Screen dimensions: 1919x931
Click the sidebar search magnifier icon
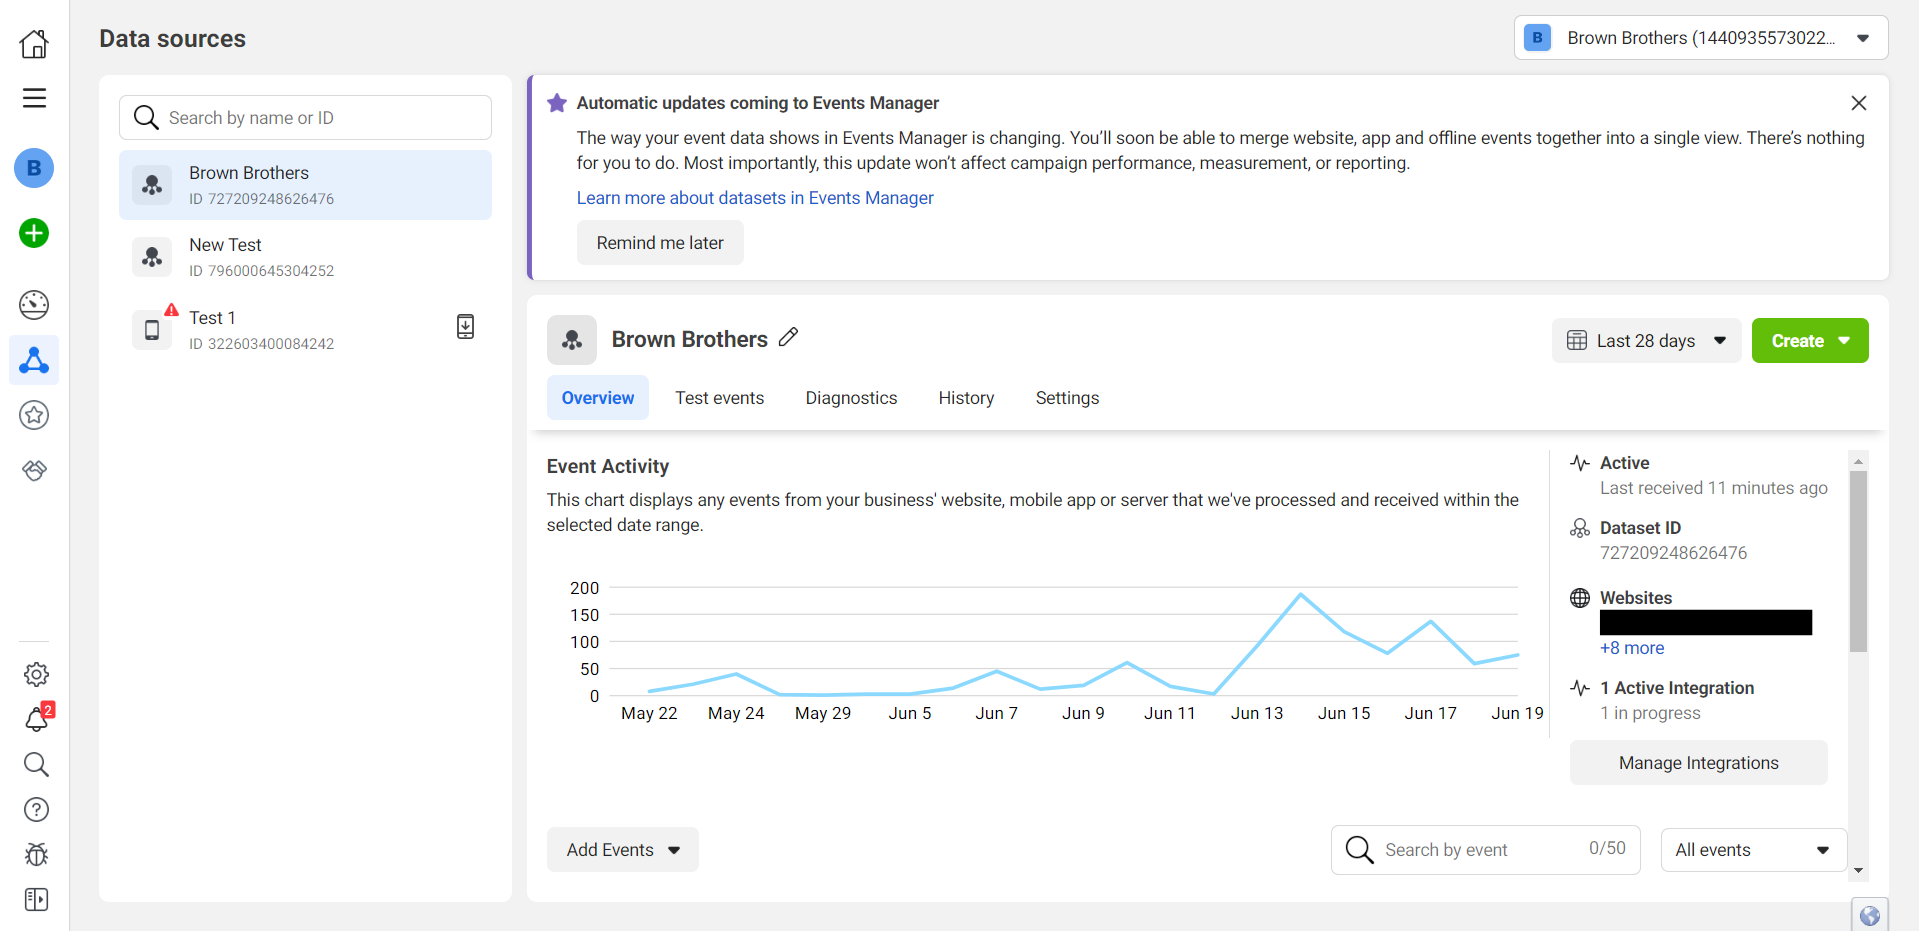click(x=36, y=765)
